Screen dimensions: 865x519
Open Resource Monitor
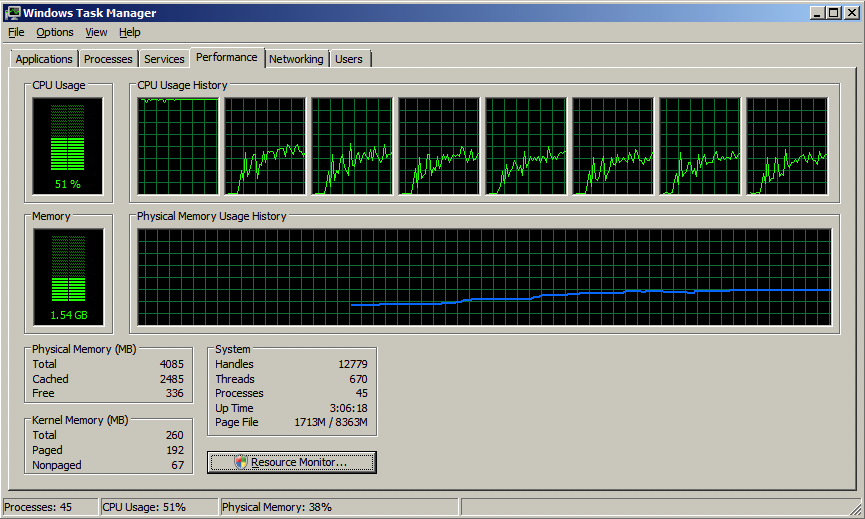point(292,462)
